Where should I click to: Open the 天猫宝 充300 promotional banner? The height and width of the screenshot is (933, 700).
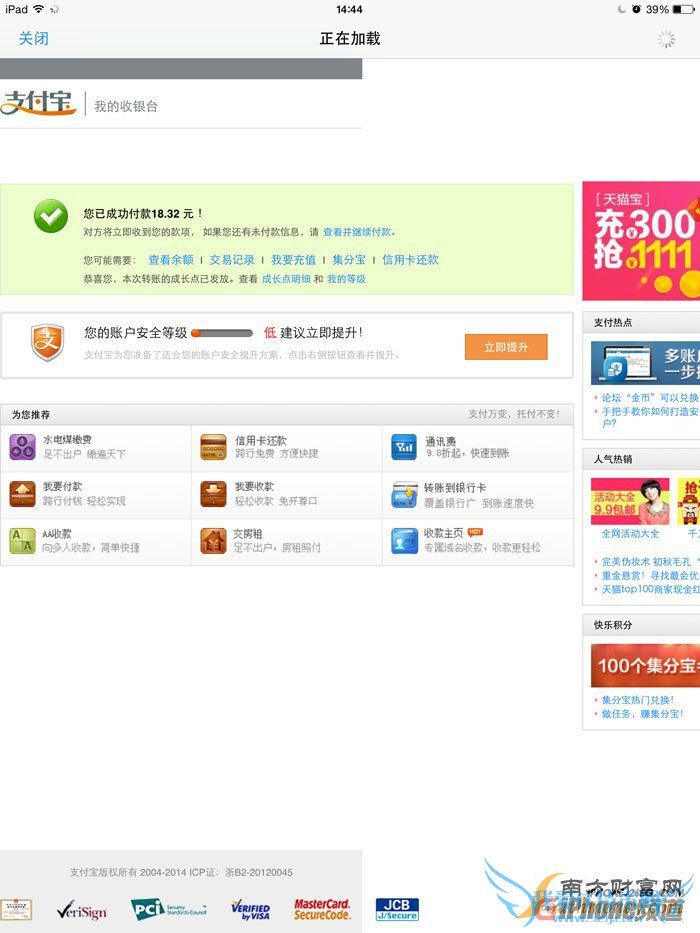(x=641, y=241)
